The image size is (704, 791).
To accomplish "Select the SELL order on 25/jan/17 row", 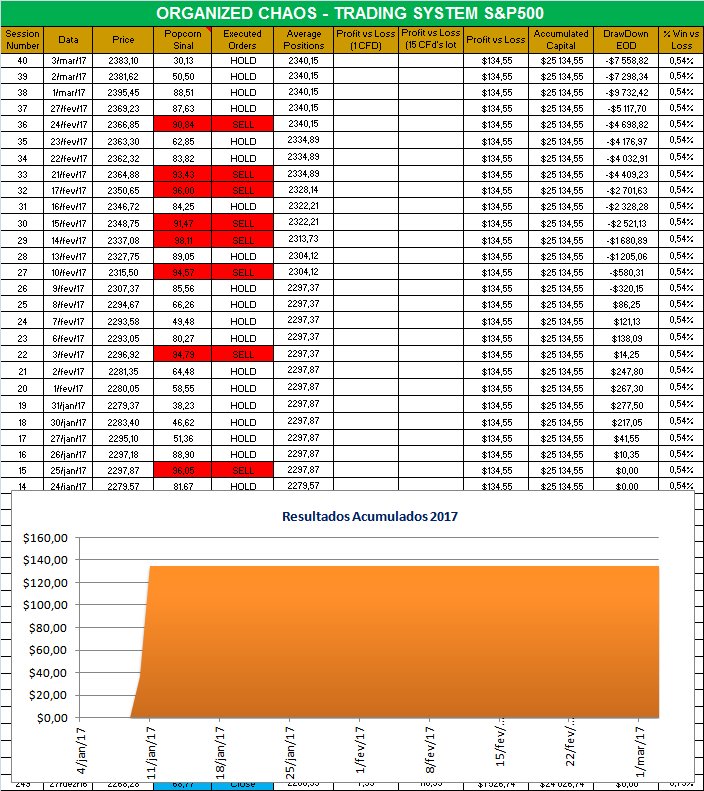I will point(243,470).
